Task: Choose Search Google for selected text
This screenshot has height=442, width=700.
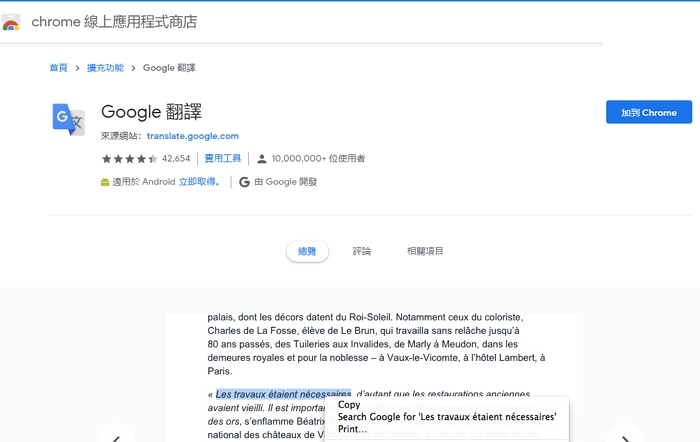Action: [x=446, y=417]
